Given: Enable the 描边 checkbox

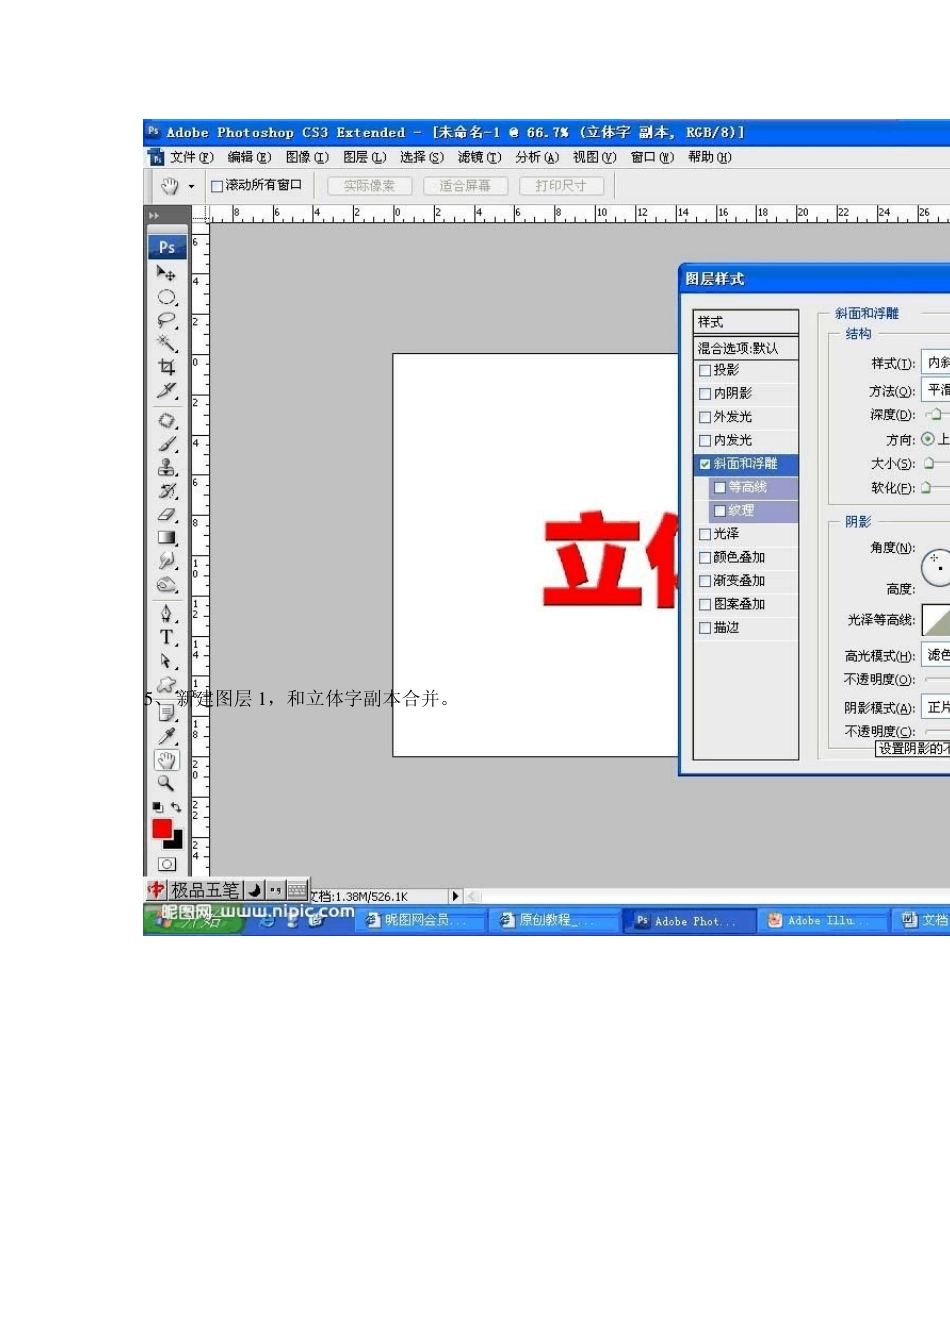Looking at the screenshot, I should click(x=705, y=628).
